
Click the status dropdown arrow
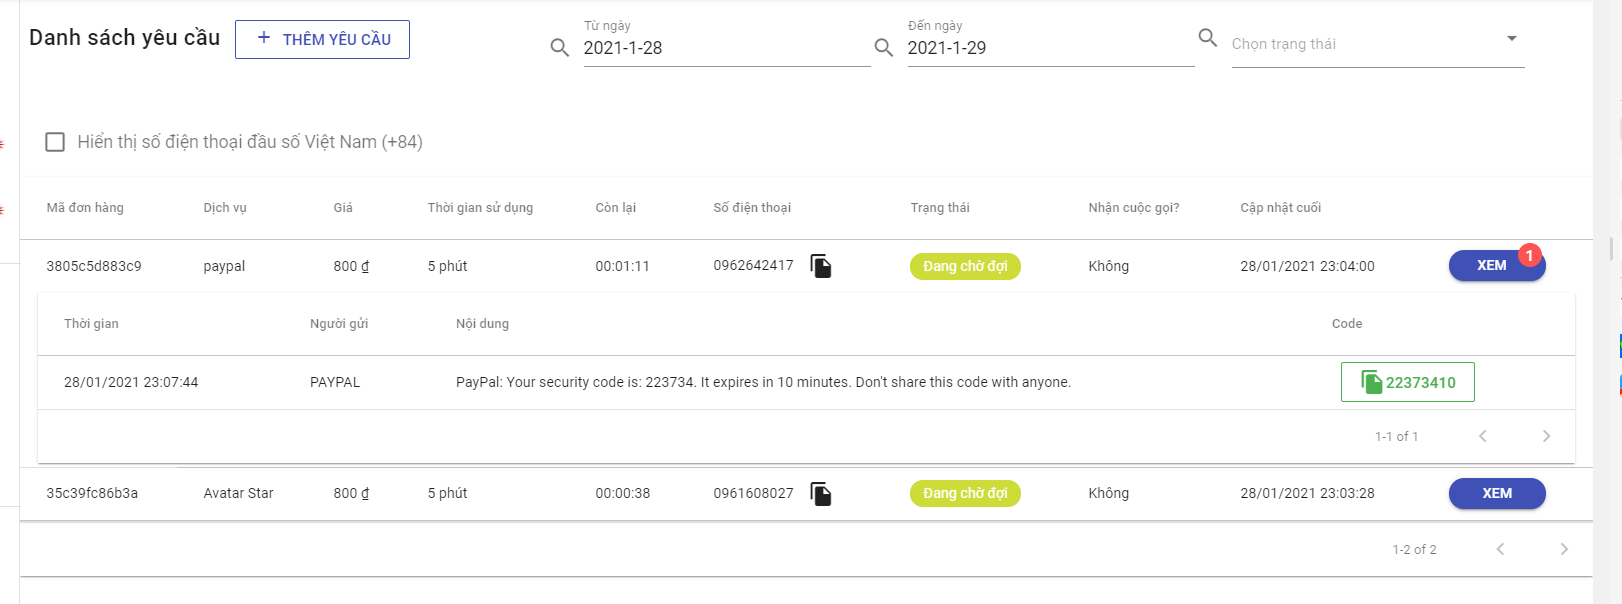click(1512, 39)
